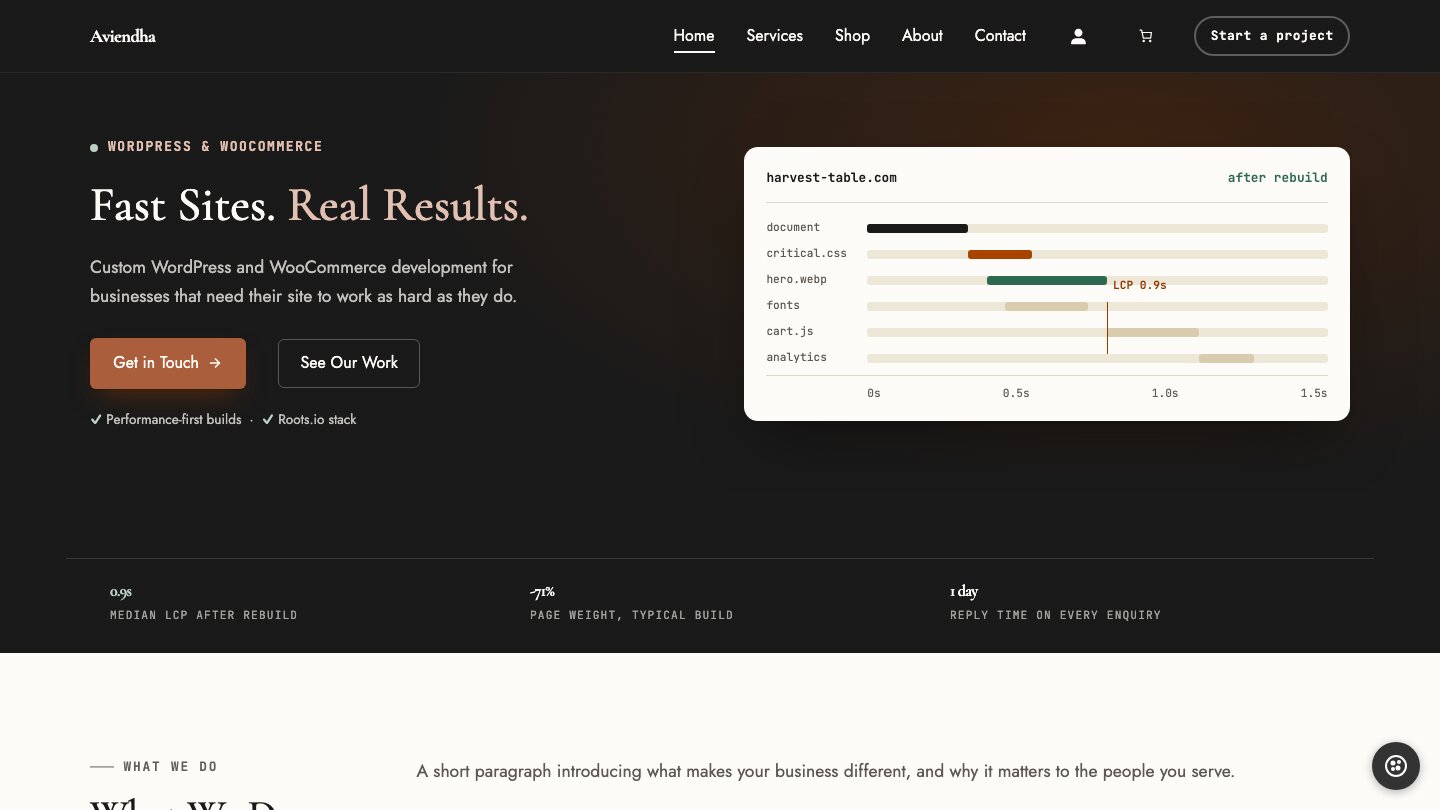Open the Services menu item

(775, 36)
